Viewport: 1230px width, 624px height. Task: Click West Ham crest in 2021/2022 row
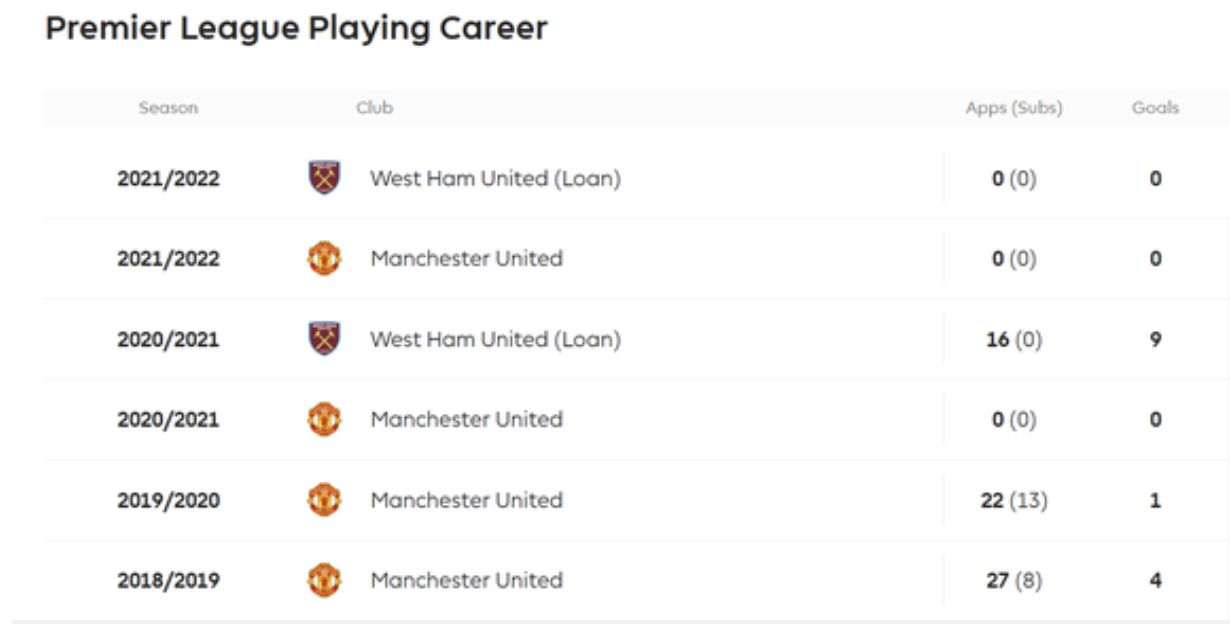[324, 179]
